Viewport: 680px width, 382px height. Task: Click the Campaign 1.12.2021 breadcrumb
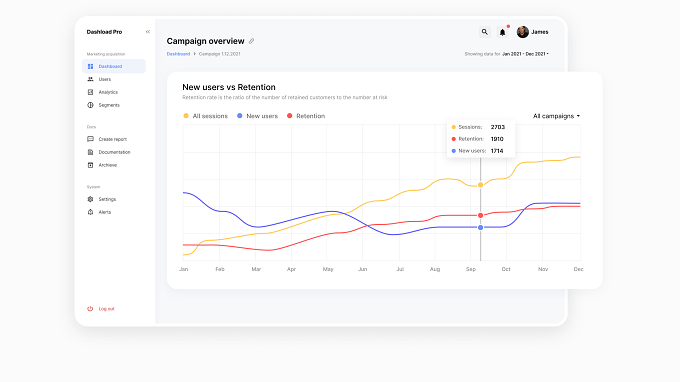(x=219, y=54)
